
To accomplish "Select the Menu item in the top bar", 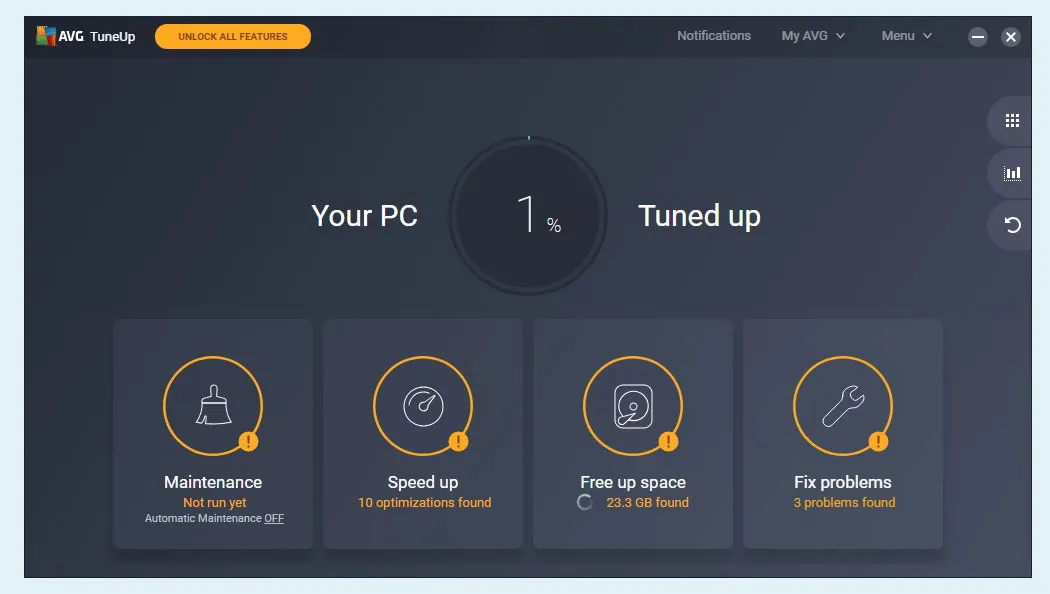I will (x=899, y=35).
